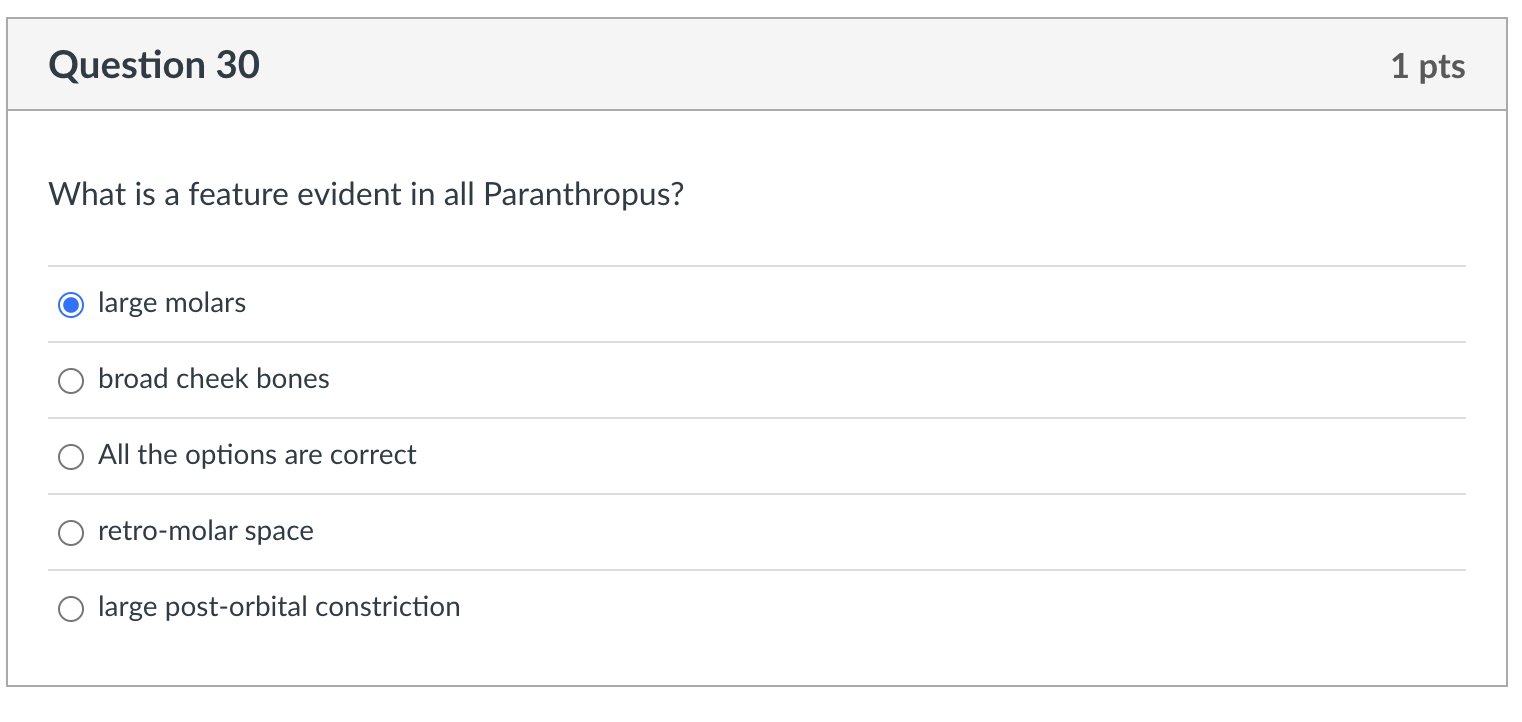The image size is (1522, 722).
Task: Click the '1 pts' points indicator
Action: click(x=1427, y=67)
